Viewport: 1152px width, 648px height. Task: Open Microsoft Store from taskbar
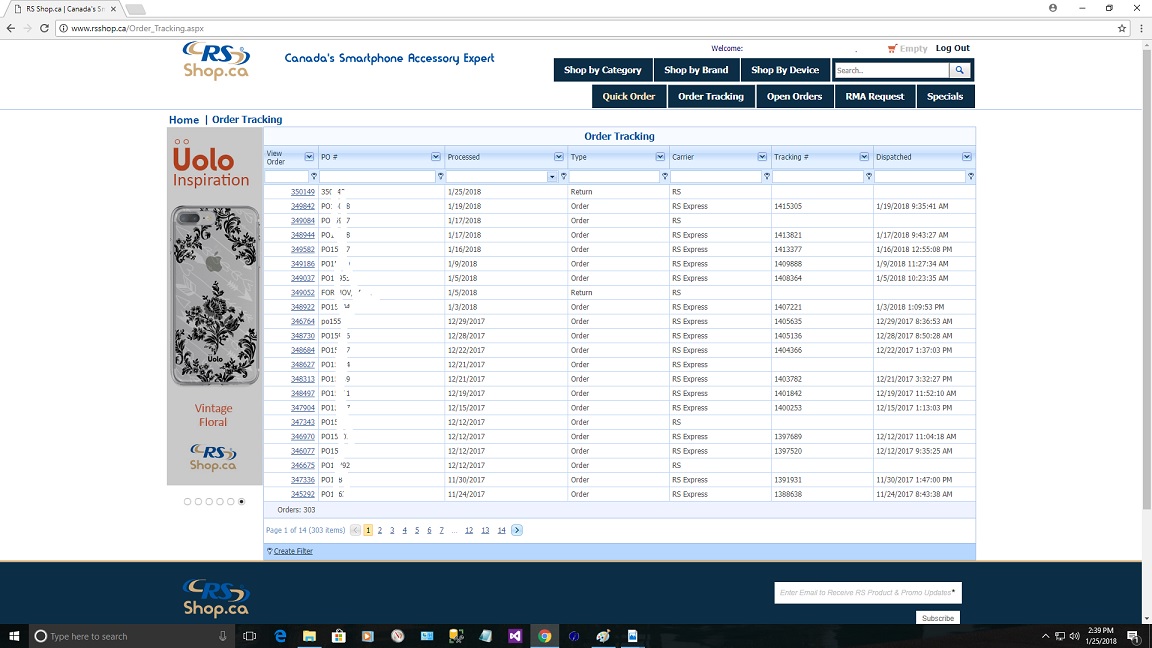339,636
